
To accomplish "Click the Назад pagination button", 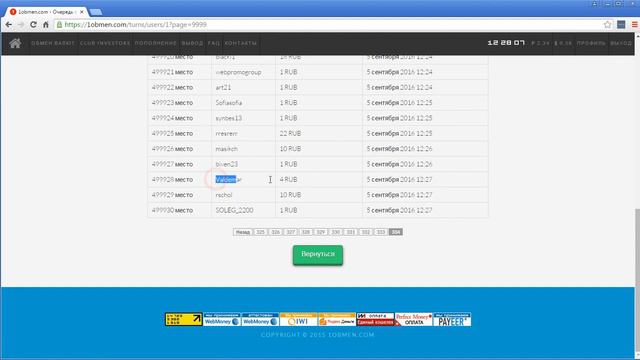I will (242, 232).
